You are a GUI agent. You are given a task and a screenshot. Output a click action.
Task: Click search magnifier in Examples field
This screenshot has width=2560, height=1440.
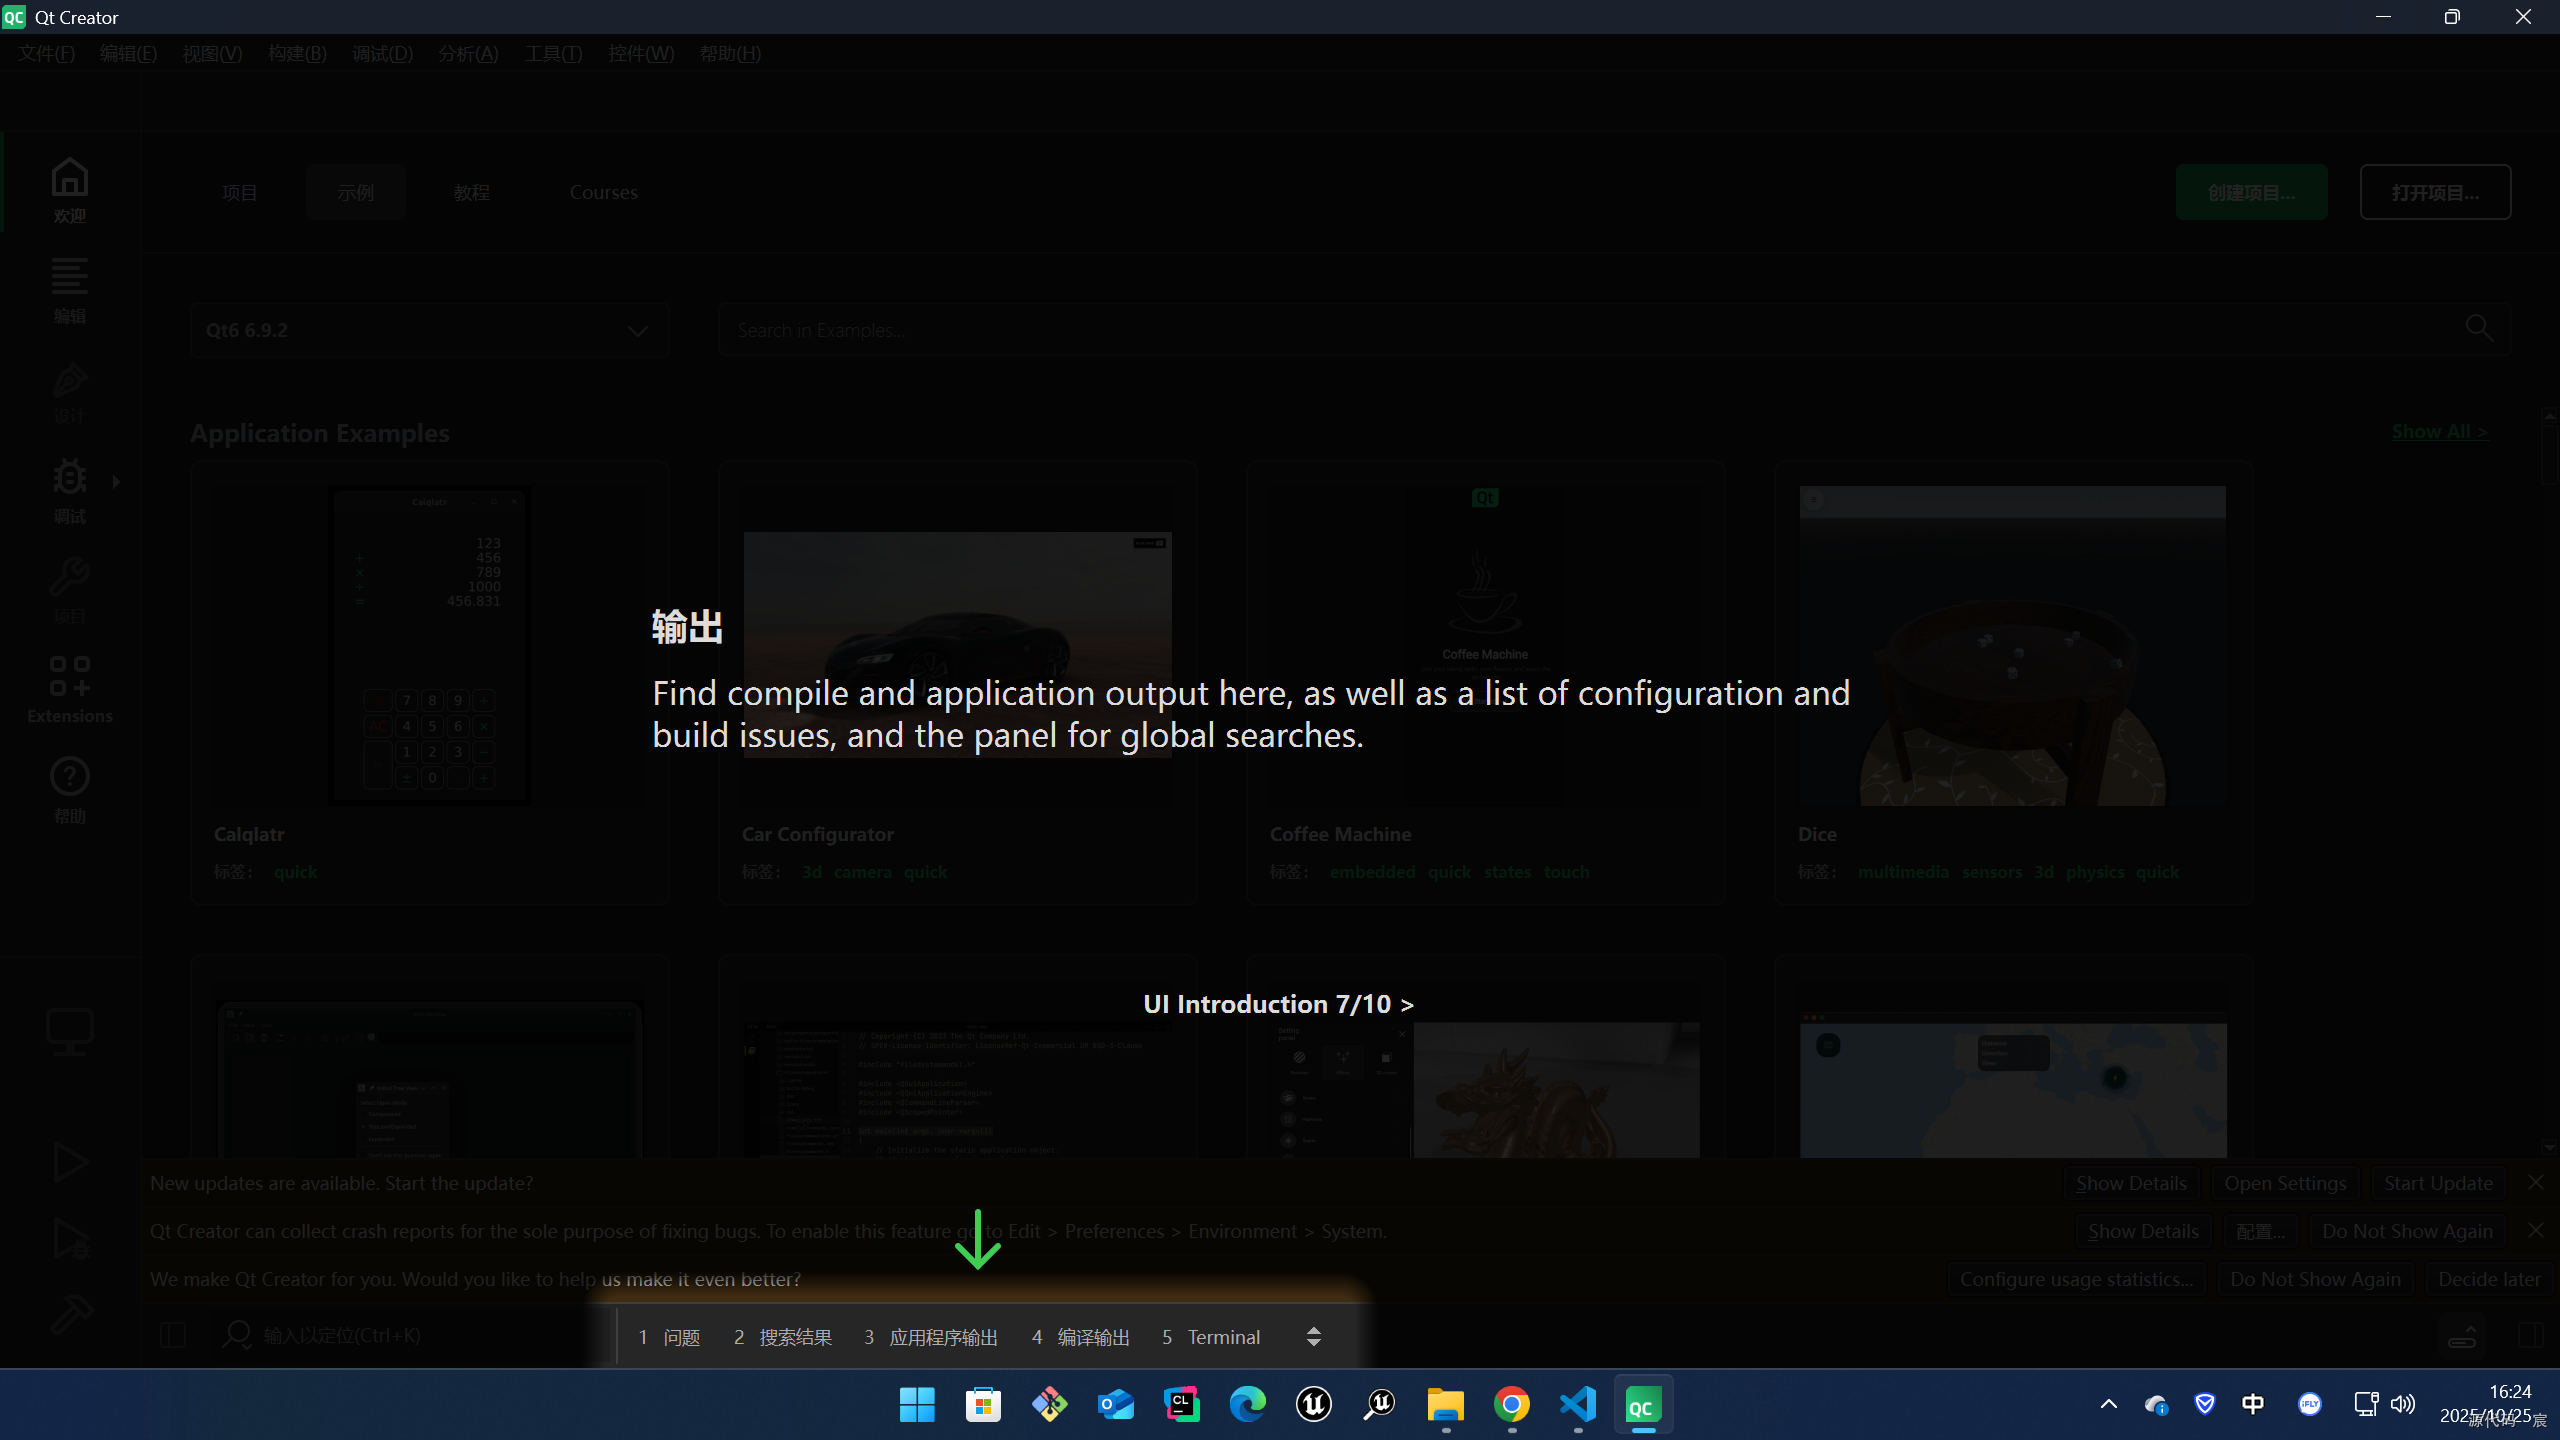pos(2479,328)
